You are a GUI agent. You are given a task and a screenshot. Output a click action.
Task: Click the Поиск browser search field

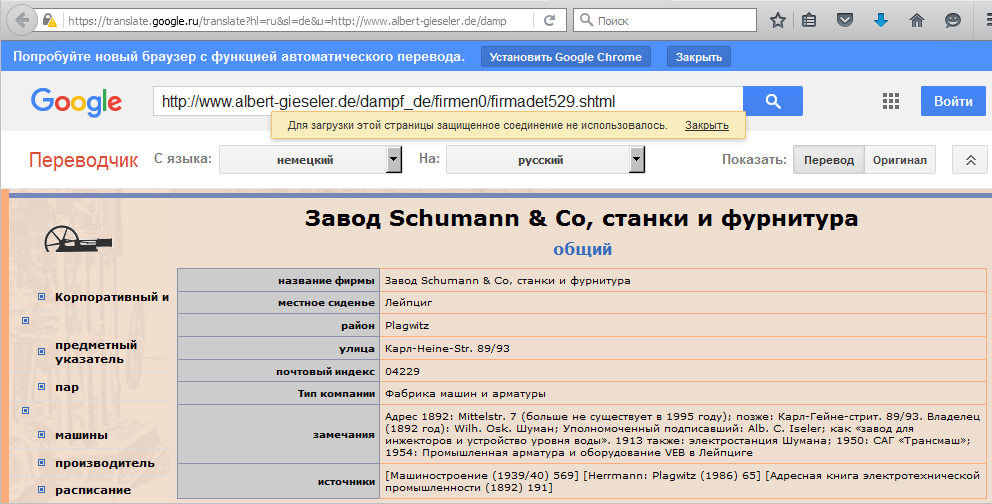click(x=665, y=20)
